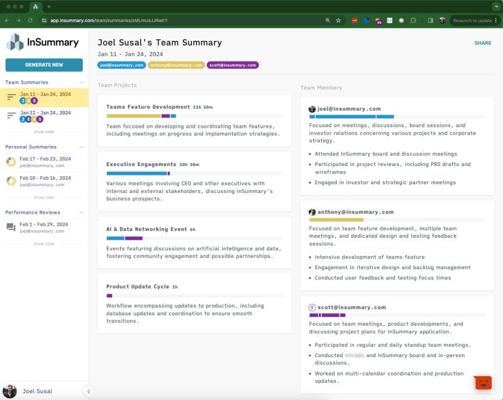Click the Product Update Cycle card title

[137, 287]
